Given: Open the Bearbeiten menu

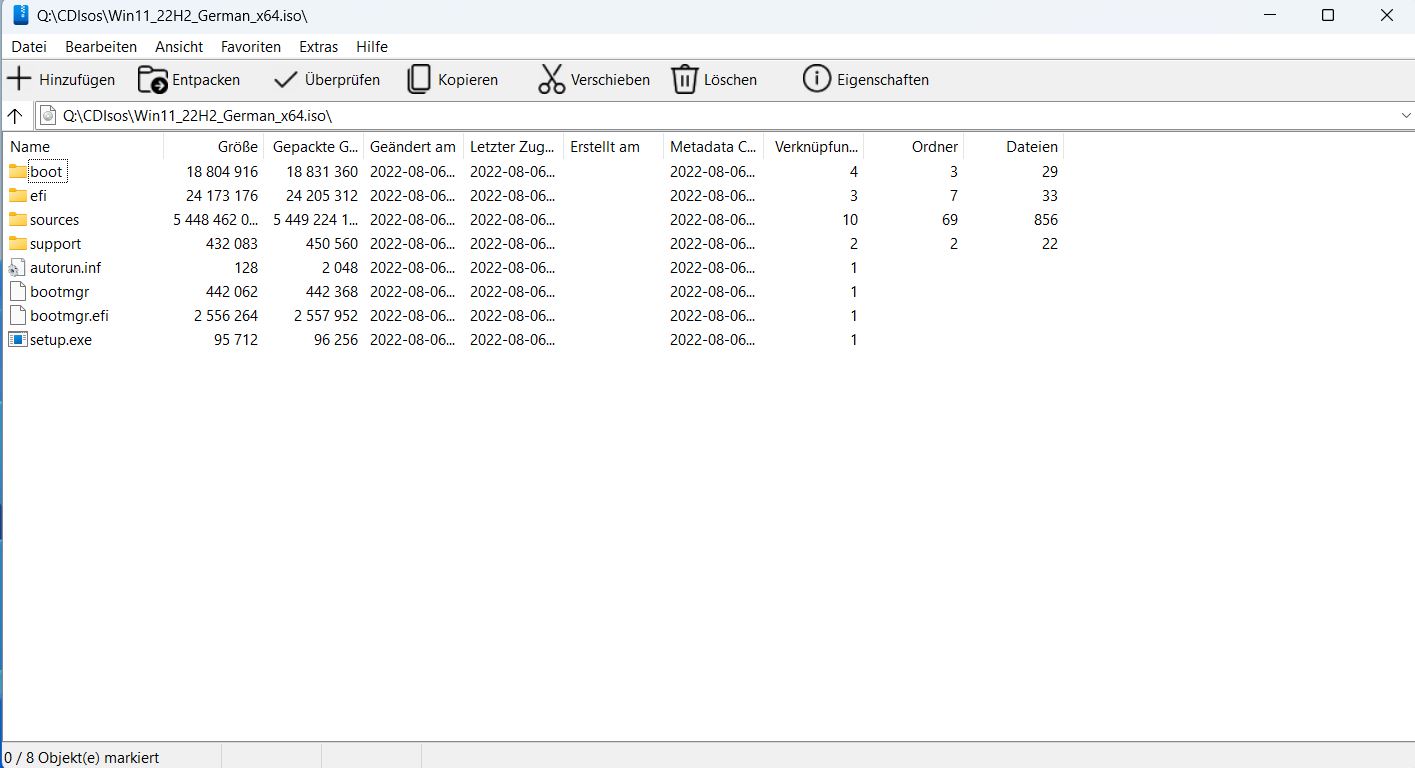Looking at the screenshot, I should point(101,47).
